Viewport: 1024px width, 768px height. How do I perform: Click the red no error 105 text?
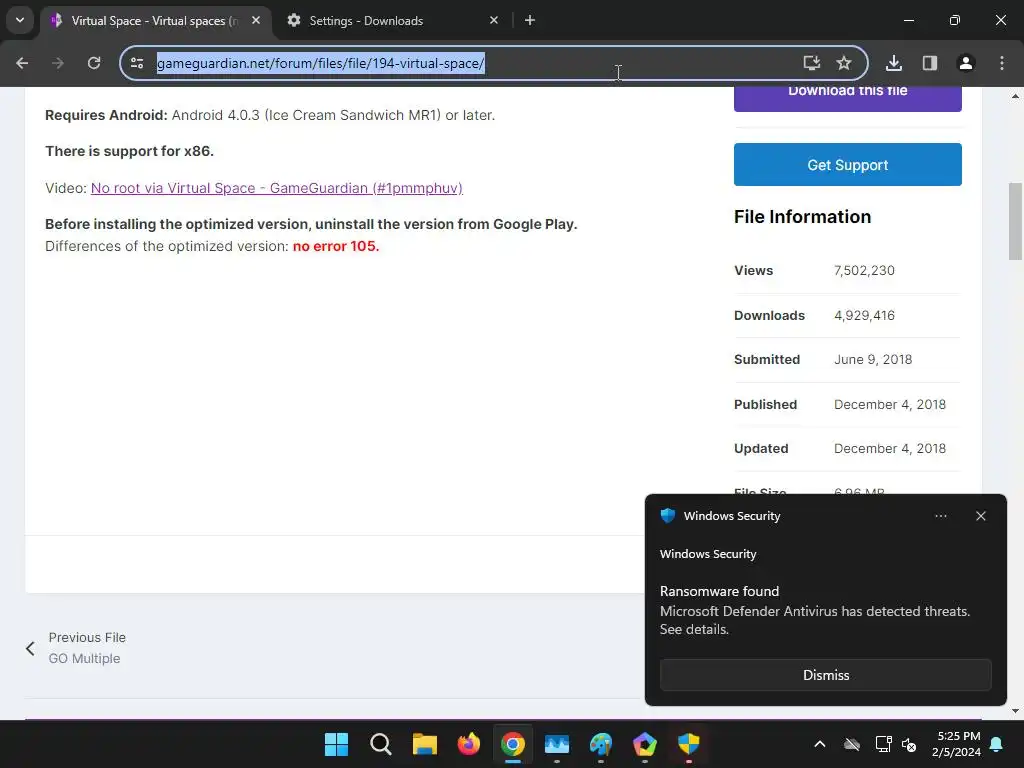(x=336, y=246)
